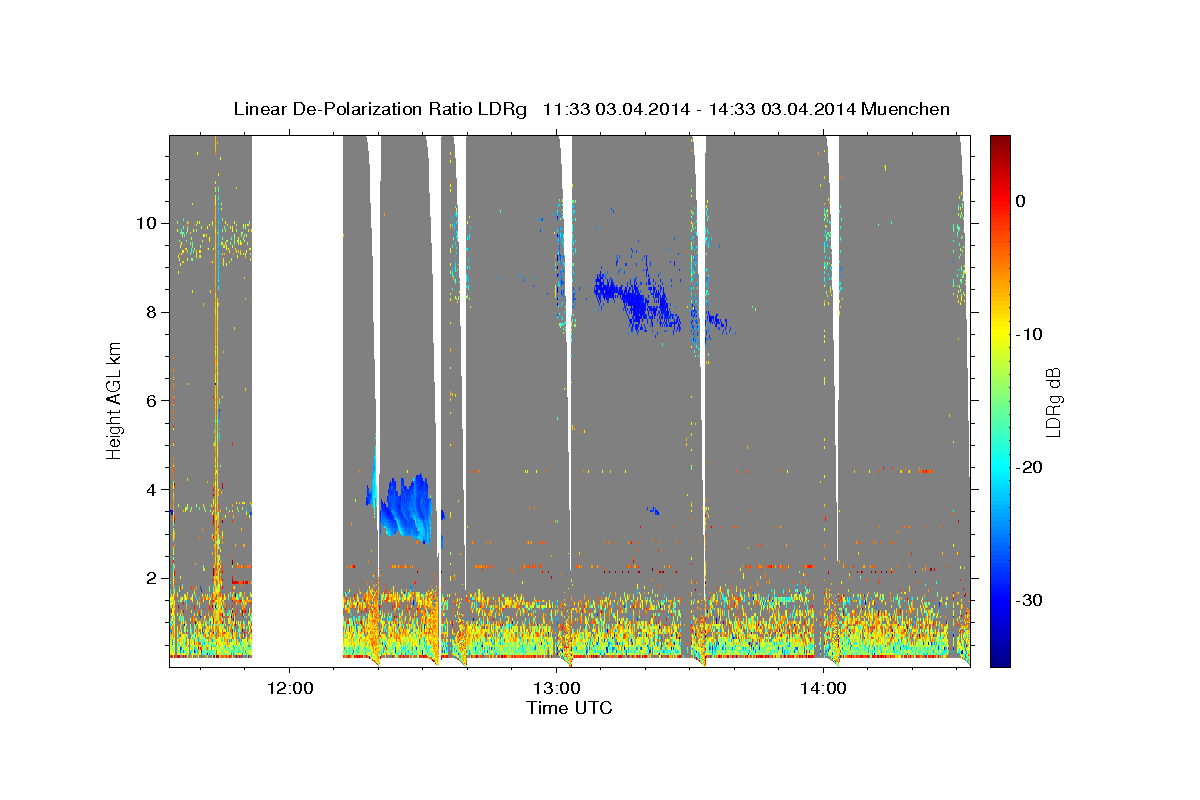This screenshot has height=800, width=1200.
Task: Click the colorbar tick value '-10'
Action: click(1030, 334)
